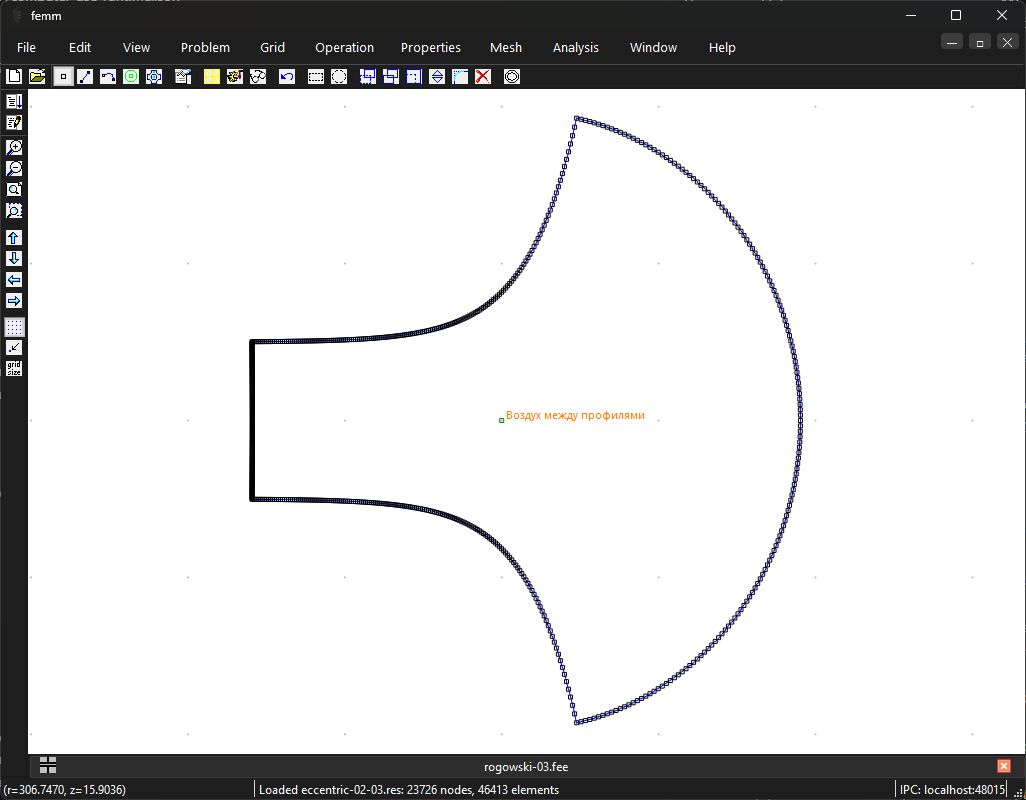
Task: Choose the circular selection tool
Action: click(x=339, y=77)
